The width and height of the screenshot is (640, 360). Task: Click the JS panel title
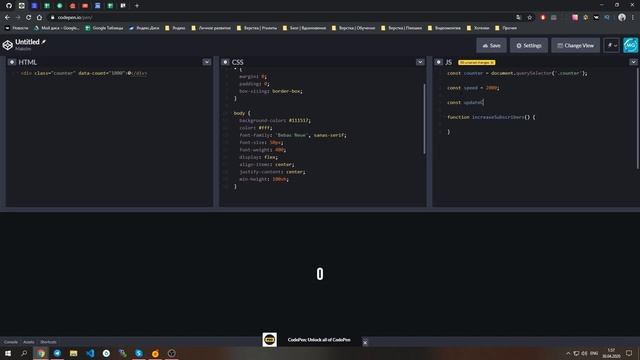[x=449, y=62]
